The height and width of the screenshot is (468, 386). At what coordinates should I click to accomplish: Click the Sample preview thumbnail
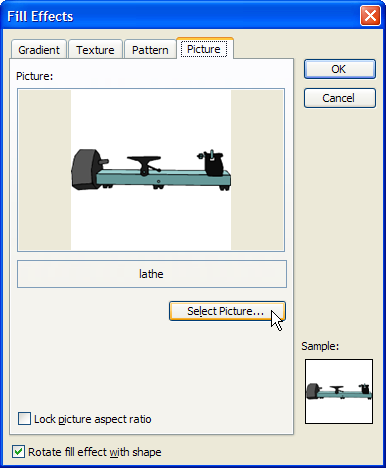pos(339,391)
